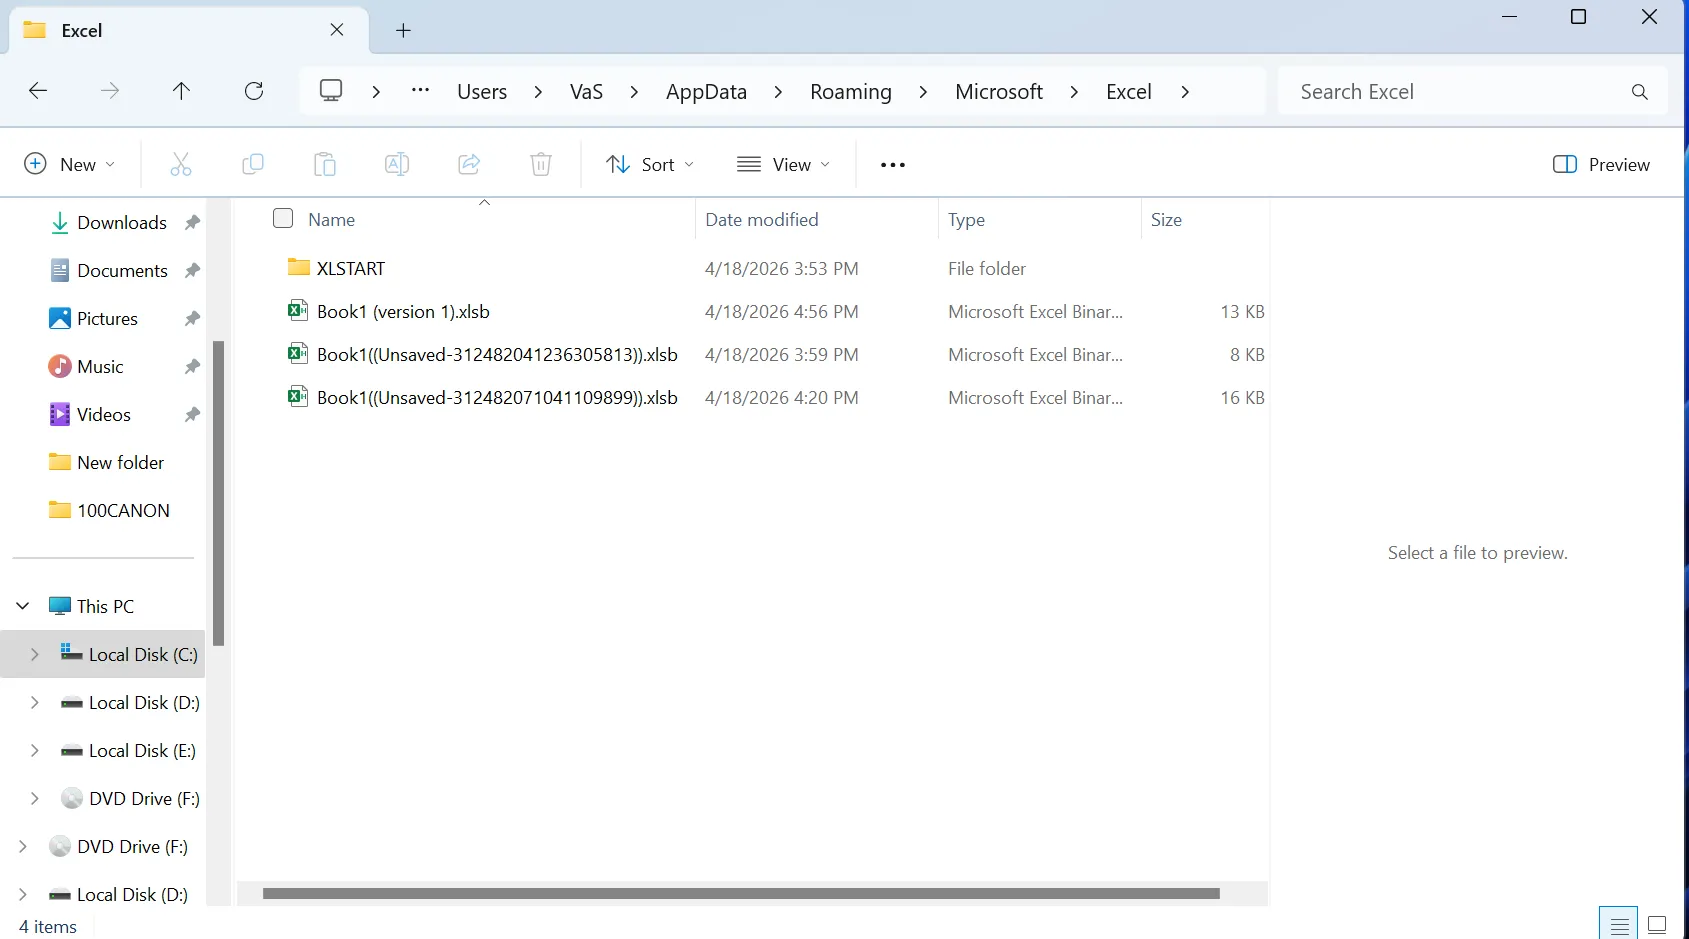Image resolution: width=1689 pixels, height=939 pixels.
Task: Go up one folder level
Action: pos(181,91)
